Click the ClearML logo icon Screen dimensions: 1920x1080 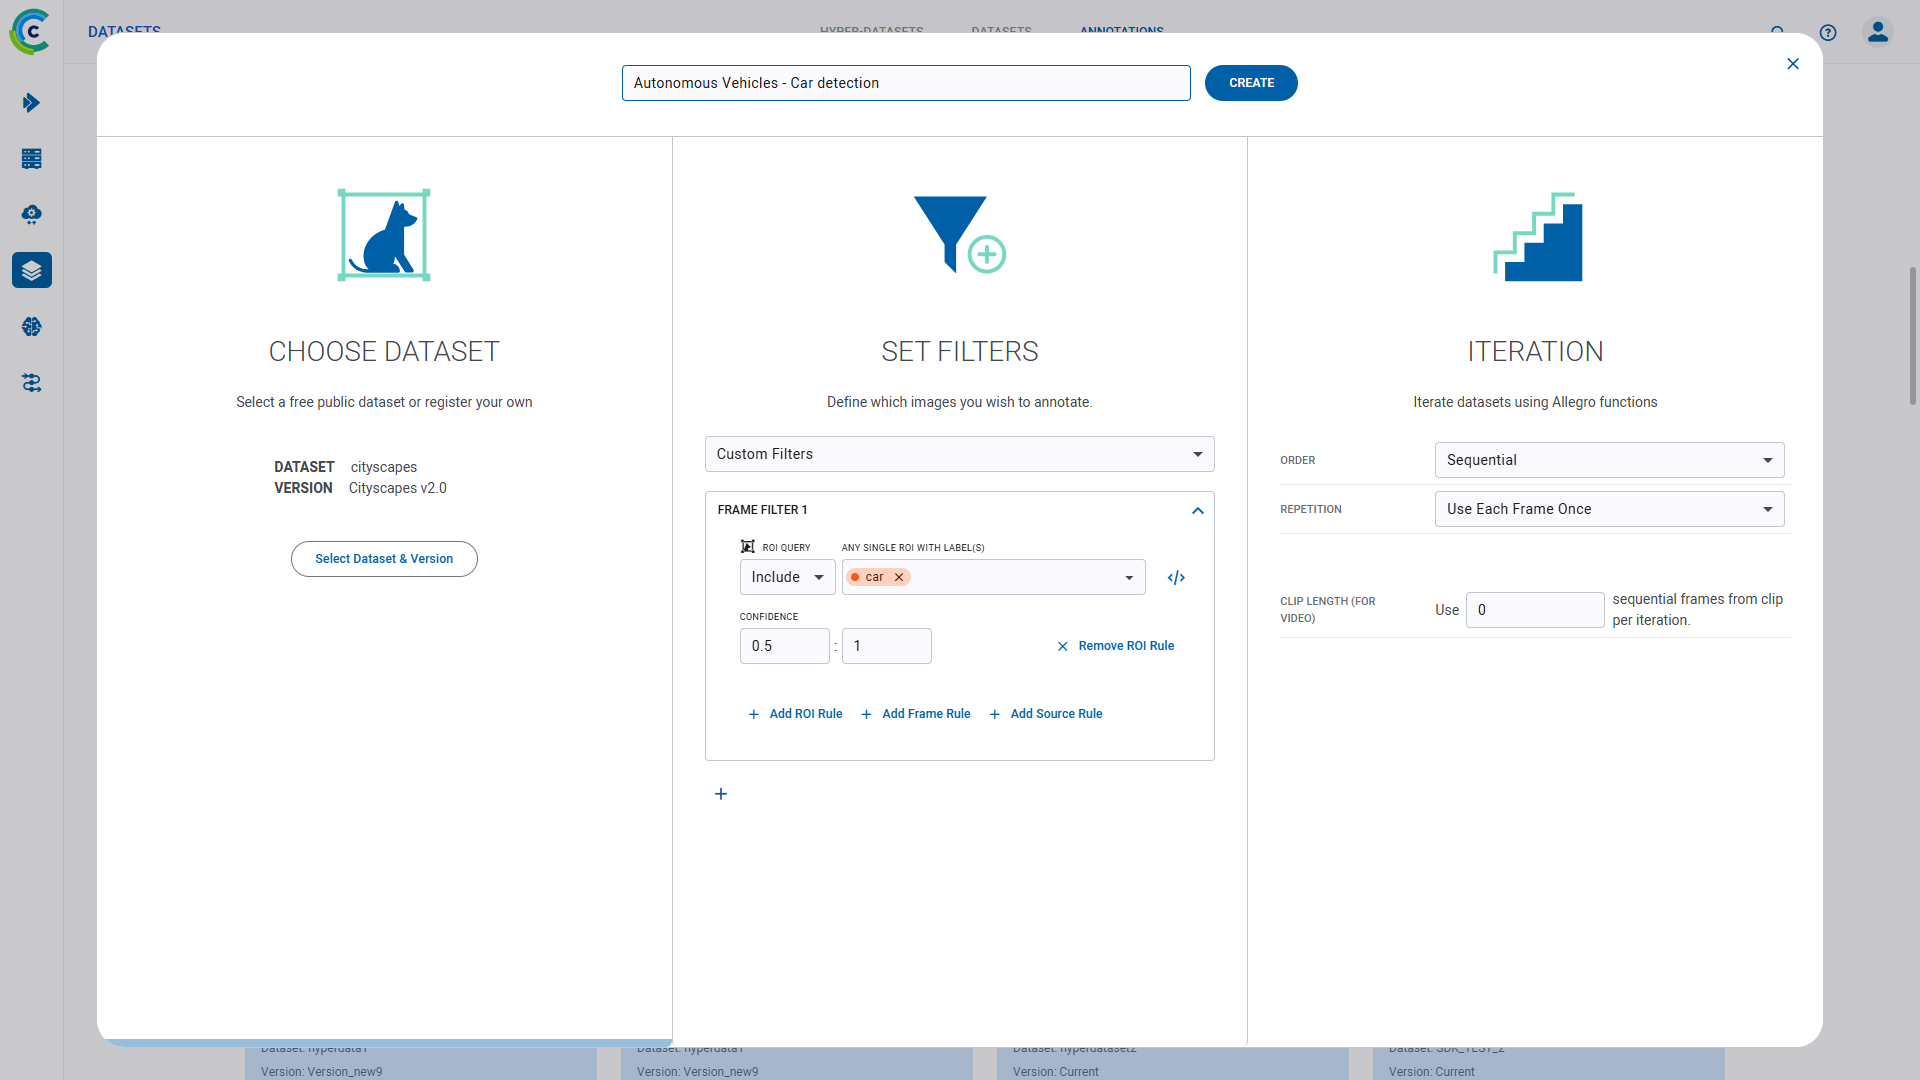[30, 32]
